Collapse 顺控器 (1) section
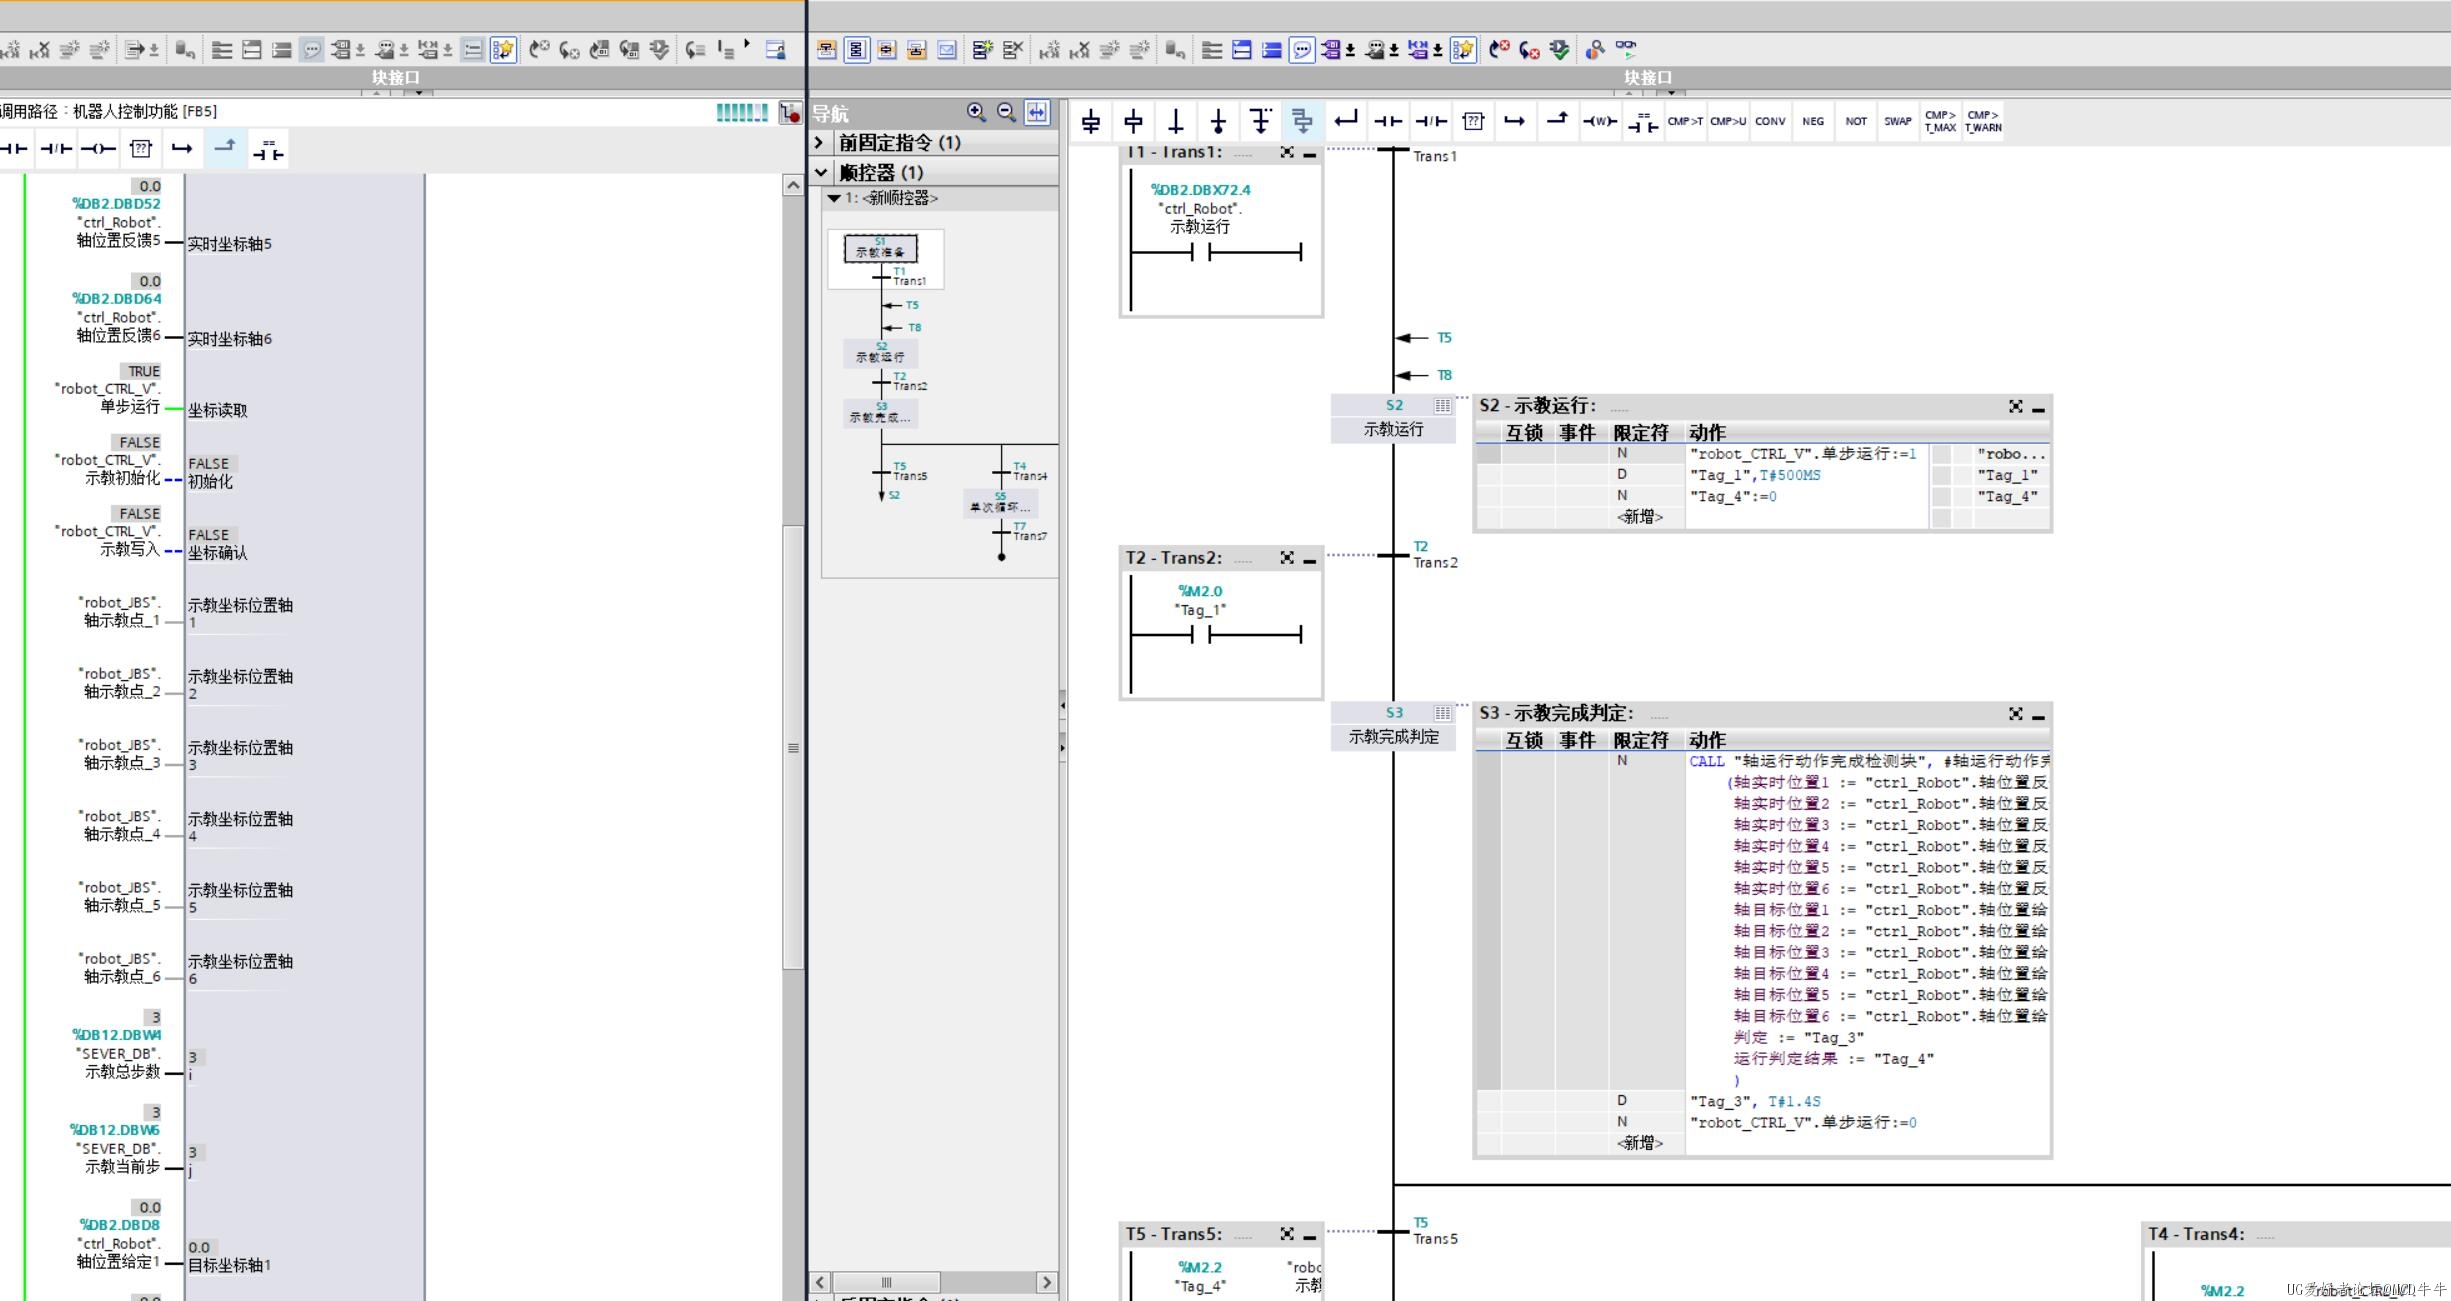 point(821,172)
